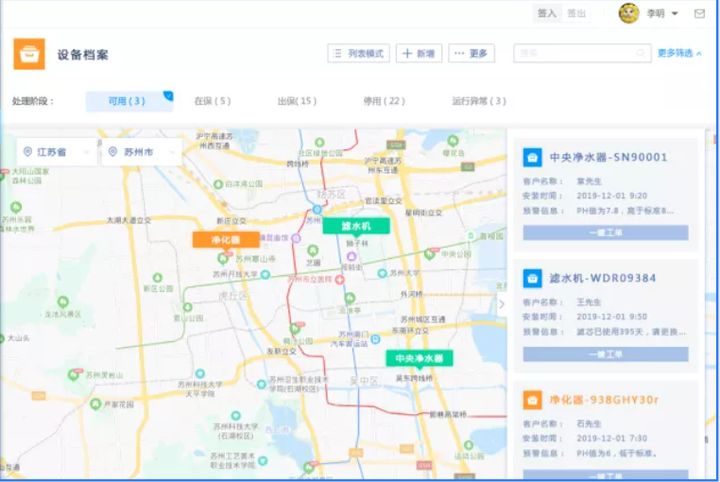This screenshot has height=482, width=720.
Task: Open the 滤水机-WDR09384 device title
Action: (602, 278)
